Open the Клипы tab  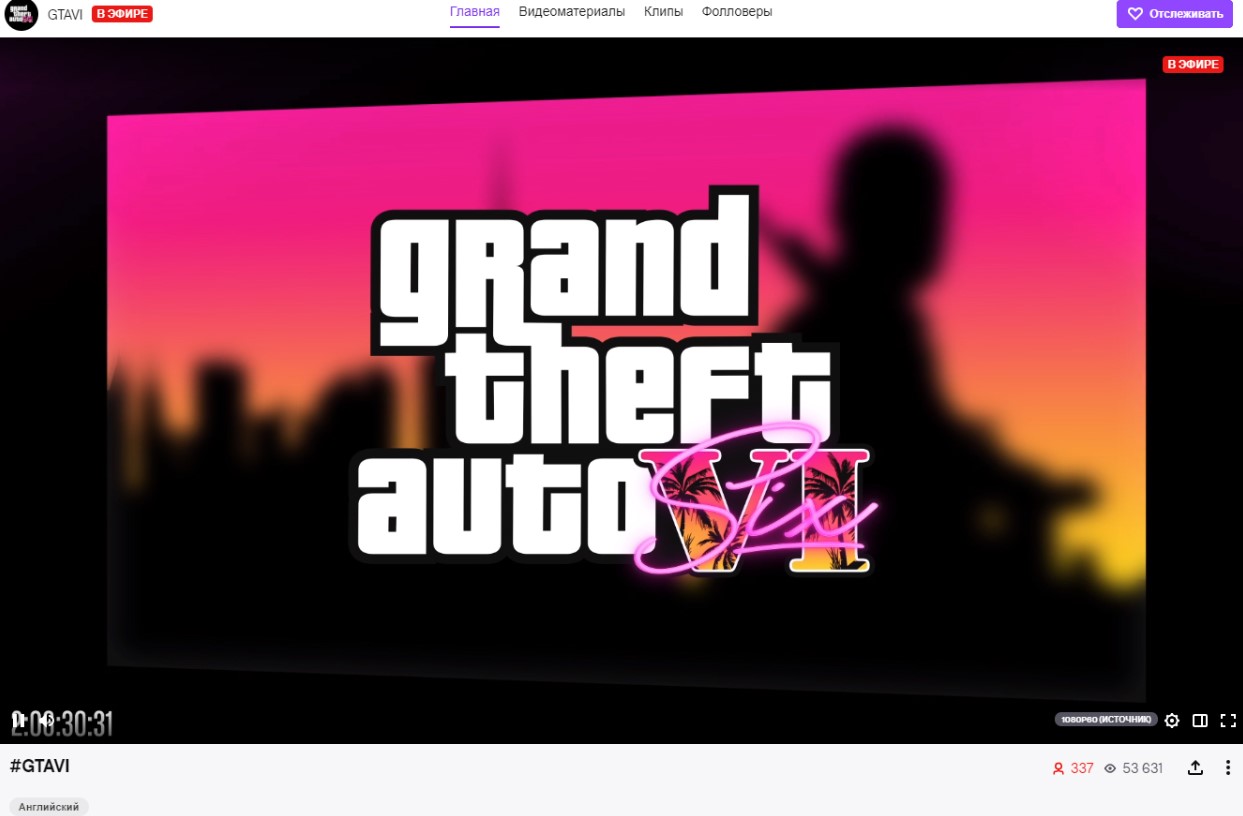coord(663,12)
